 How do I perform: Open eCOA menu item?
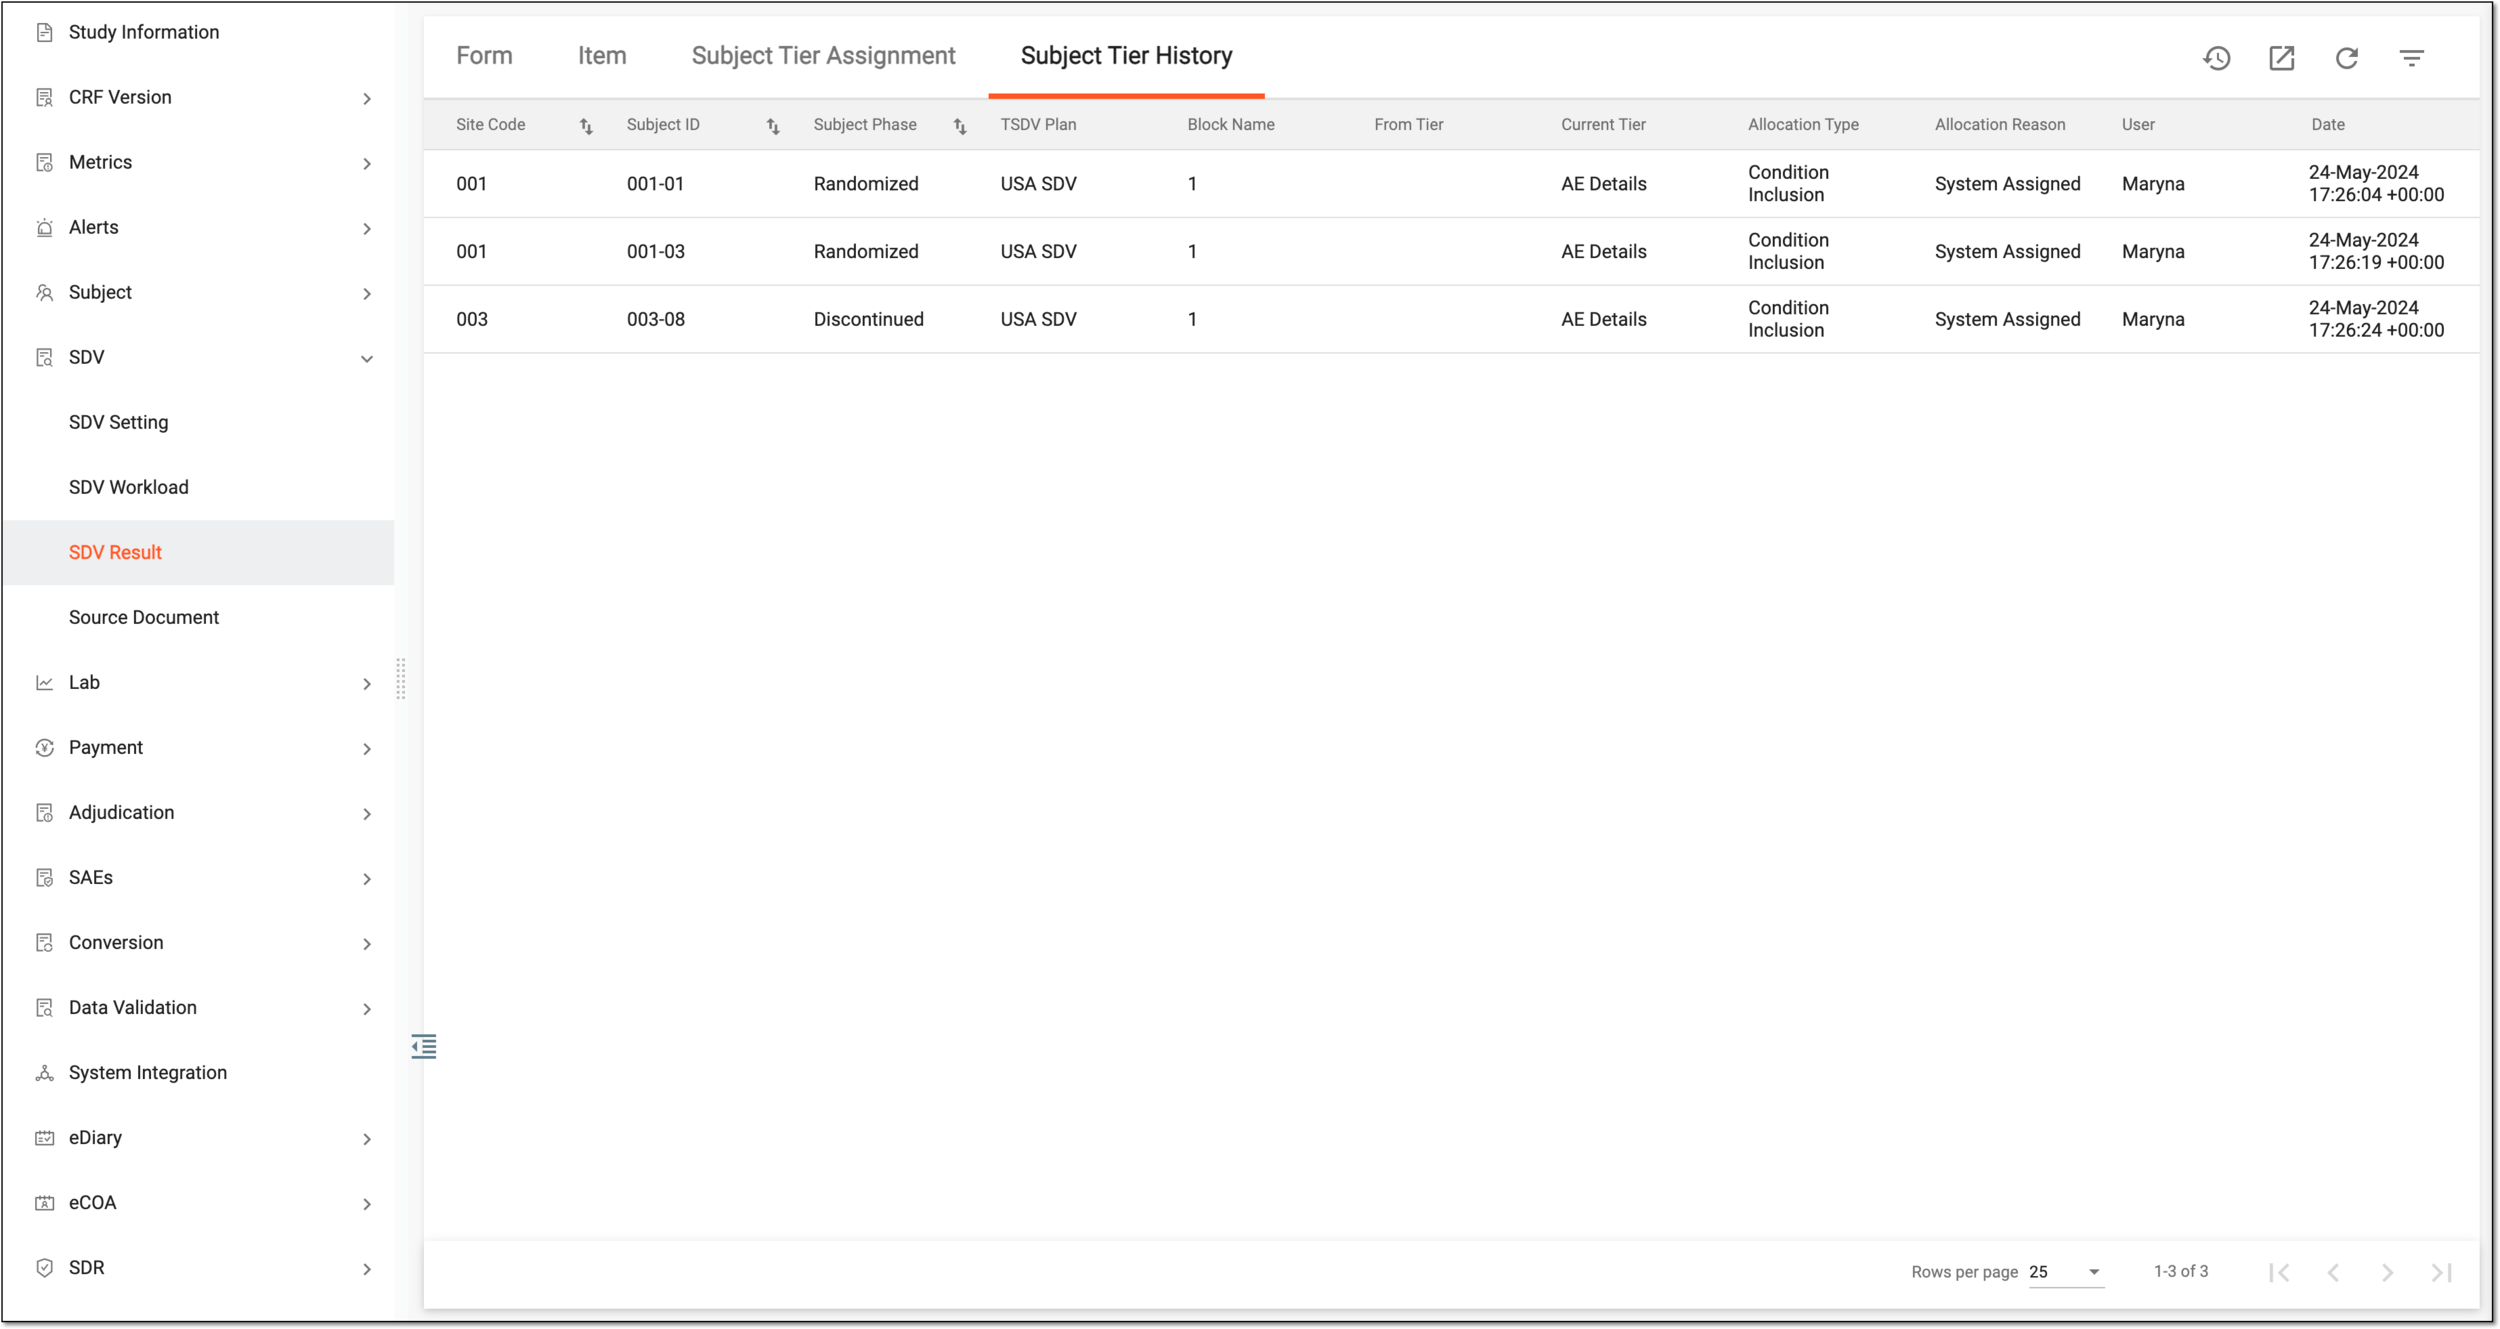(x=92, y=1202)
